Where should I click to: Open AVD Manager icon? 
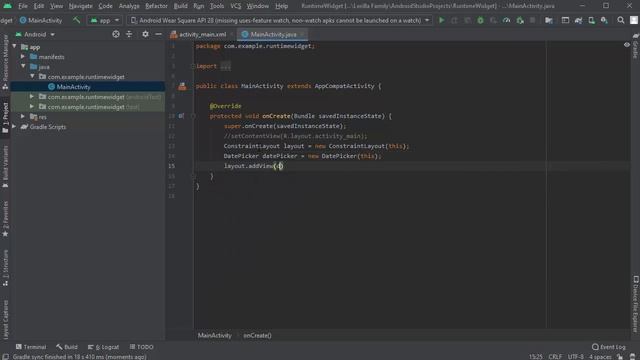coord(591,20)
